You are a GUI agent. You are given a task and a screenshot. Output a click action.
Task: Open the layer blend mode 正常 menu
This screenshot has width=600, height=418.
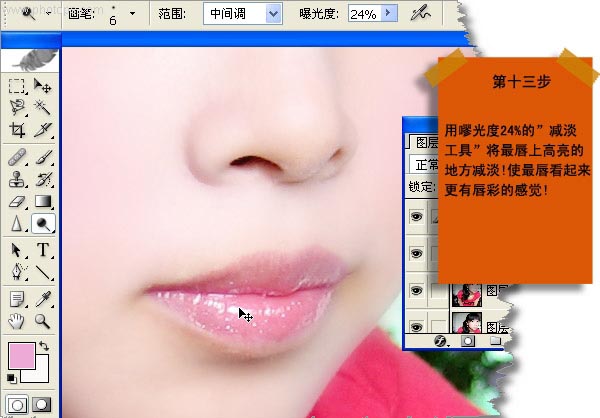coord(428,162)
